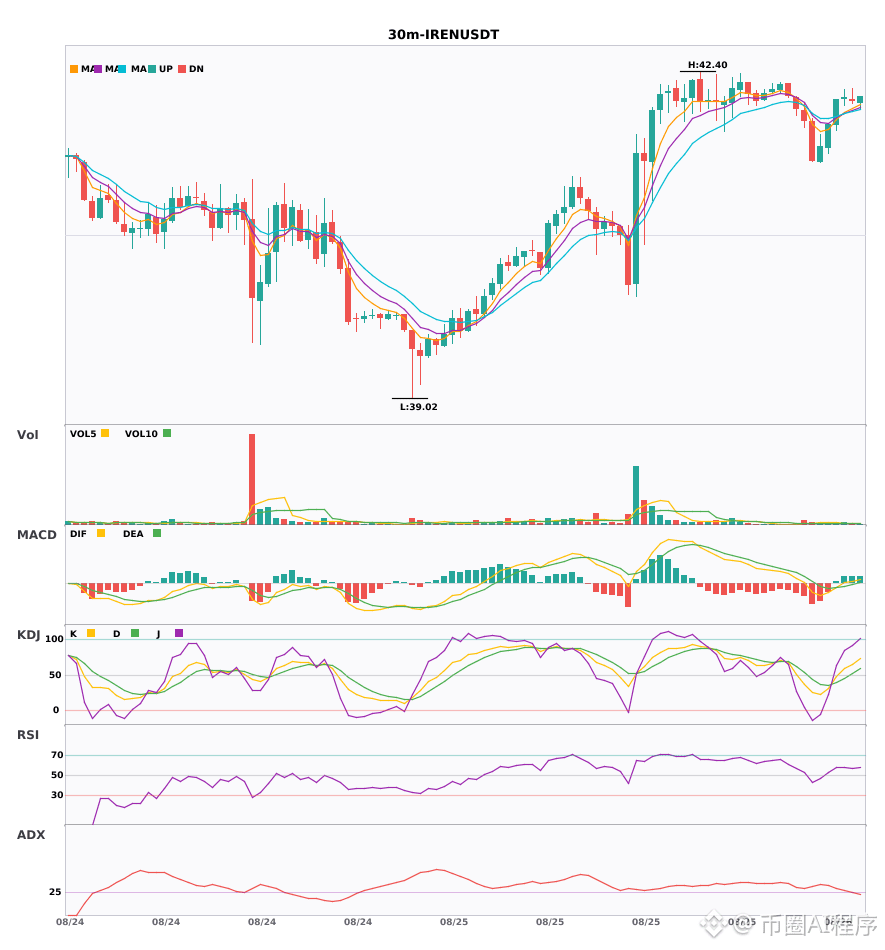Click the 100 axis value in KDJ
This screenshot has width=885, height=950.
pos(55,639)
